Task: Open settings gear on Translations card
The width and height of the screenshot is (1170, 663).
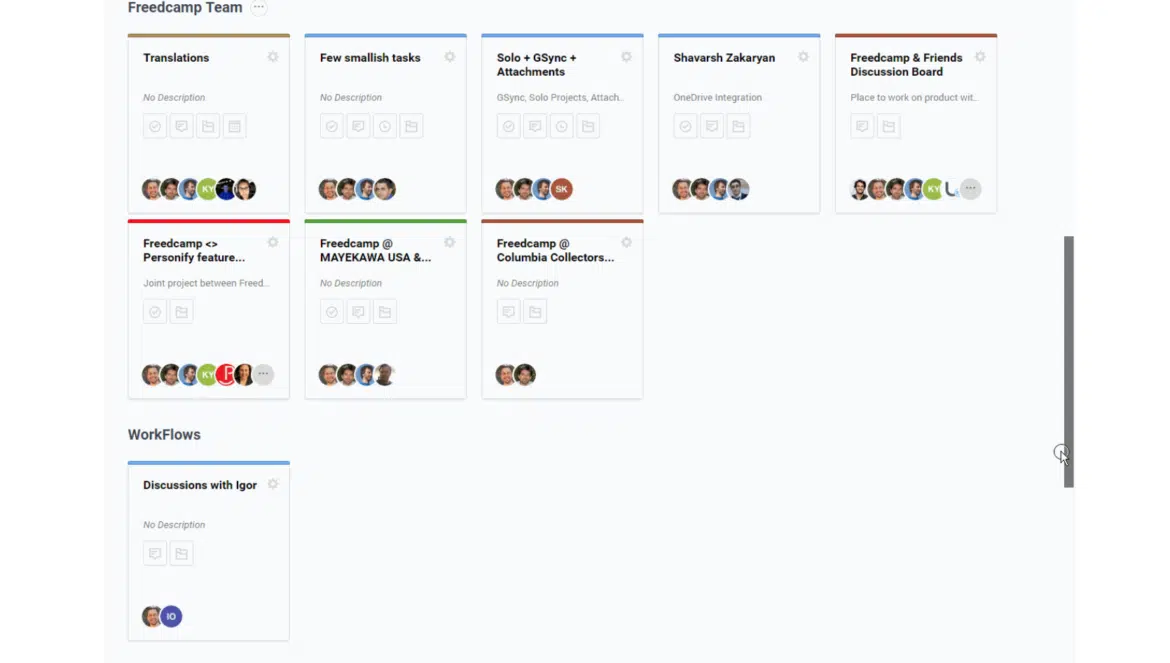Action: pyautogui.click(x=273, y=58)
